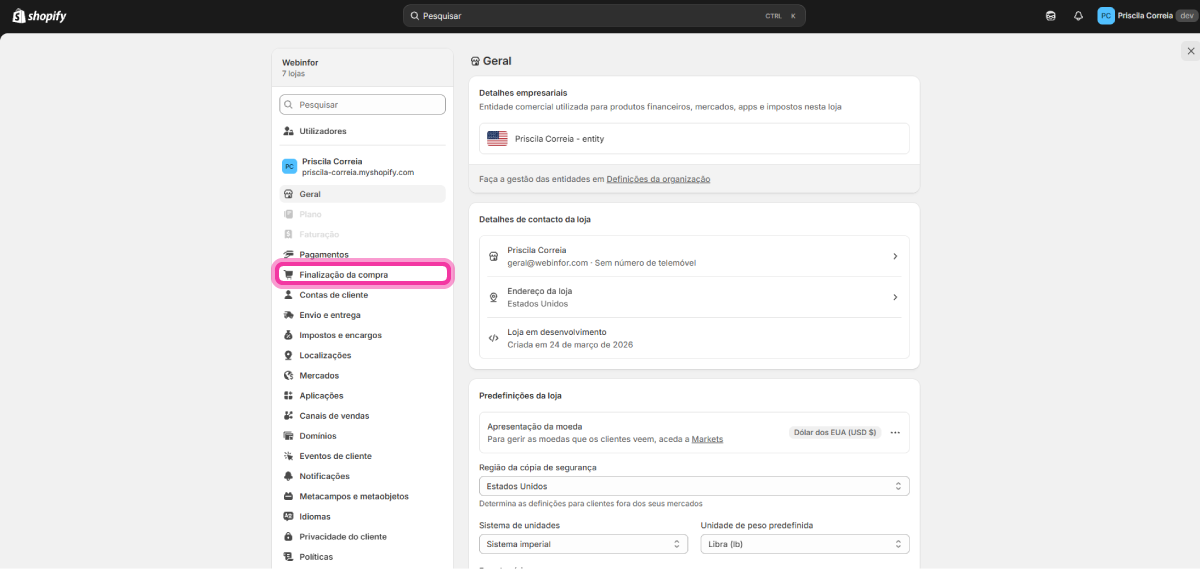The image size is (1200, 569).
Task: Click the Envio e entrega truck icon
Action: click(288, 315)
